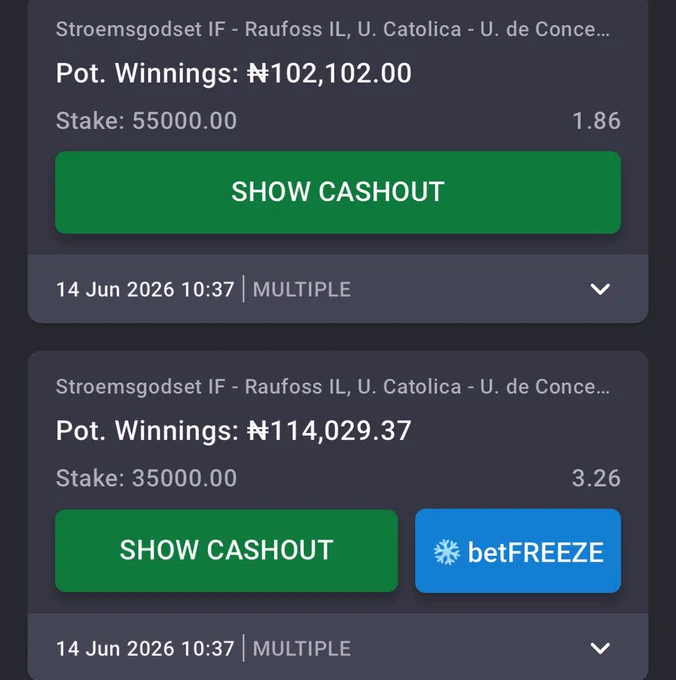Click the snowflake icon on betFREEZE button
Image resolution: width=676 pixels, height=680 pixels.
447,552
